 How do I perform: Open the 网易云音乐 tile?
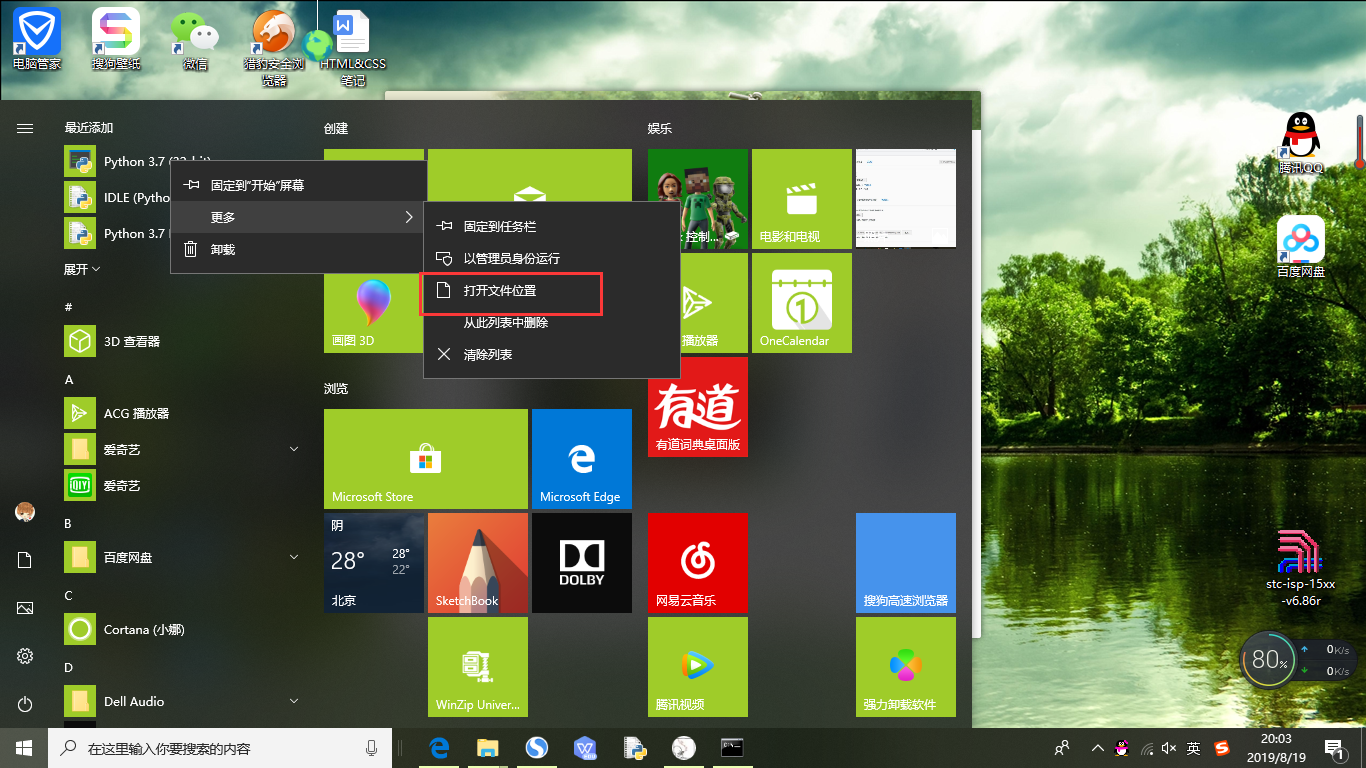[698, 563]
